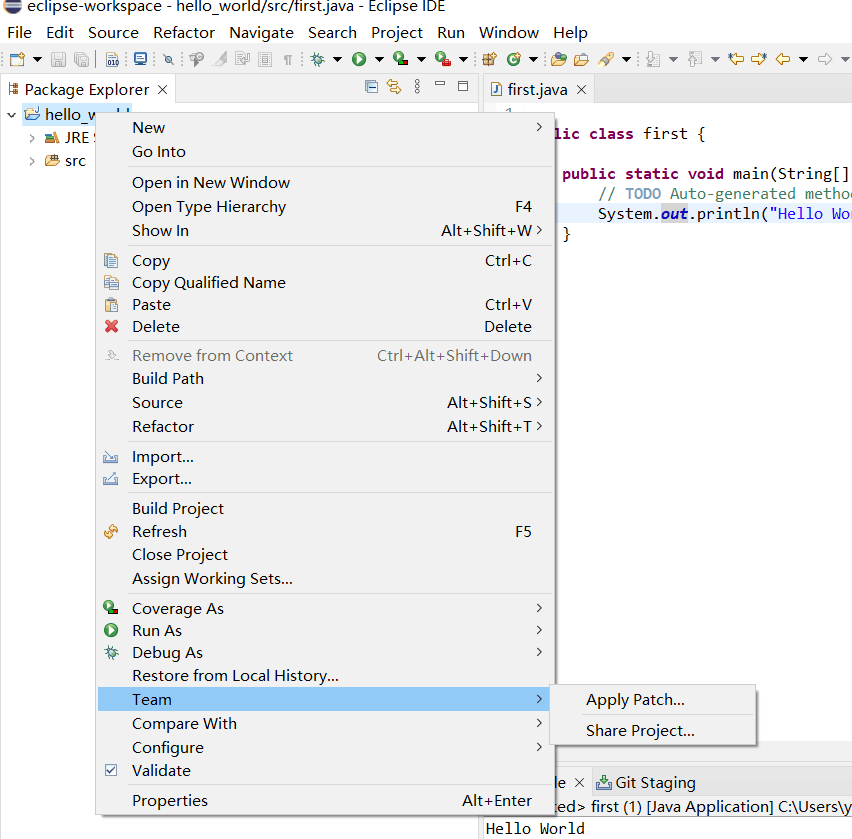Open the Project menu
The height and width of the screenshot is (839, 852).
397,33
